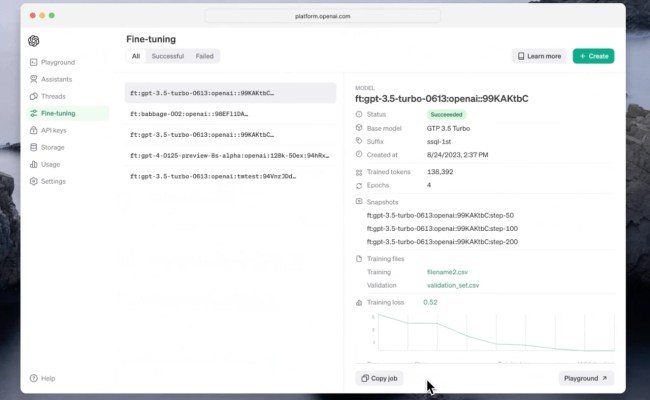Click the Snapshots section icon
Image resolution: width=650 pixels, height=400 pixels.
coord(359,201)
